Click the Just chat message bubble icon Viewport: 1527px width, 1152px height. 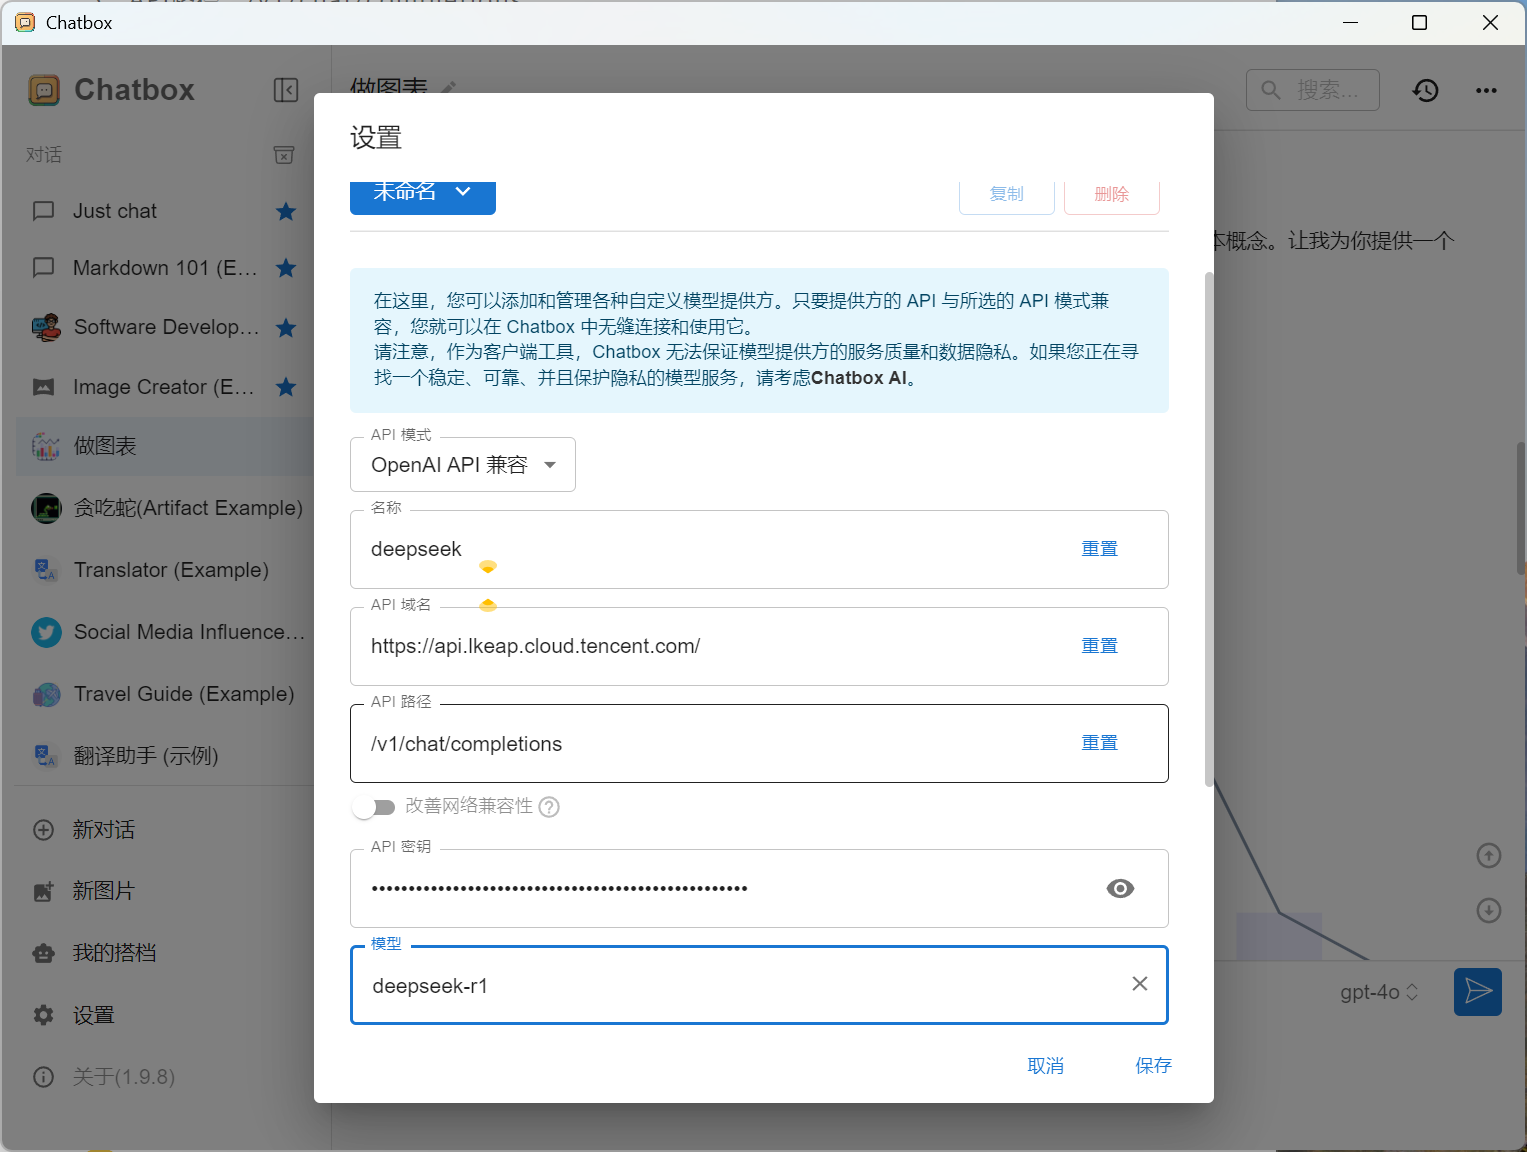[x=44, y=211]
